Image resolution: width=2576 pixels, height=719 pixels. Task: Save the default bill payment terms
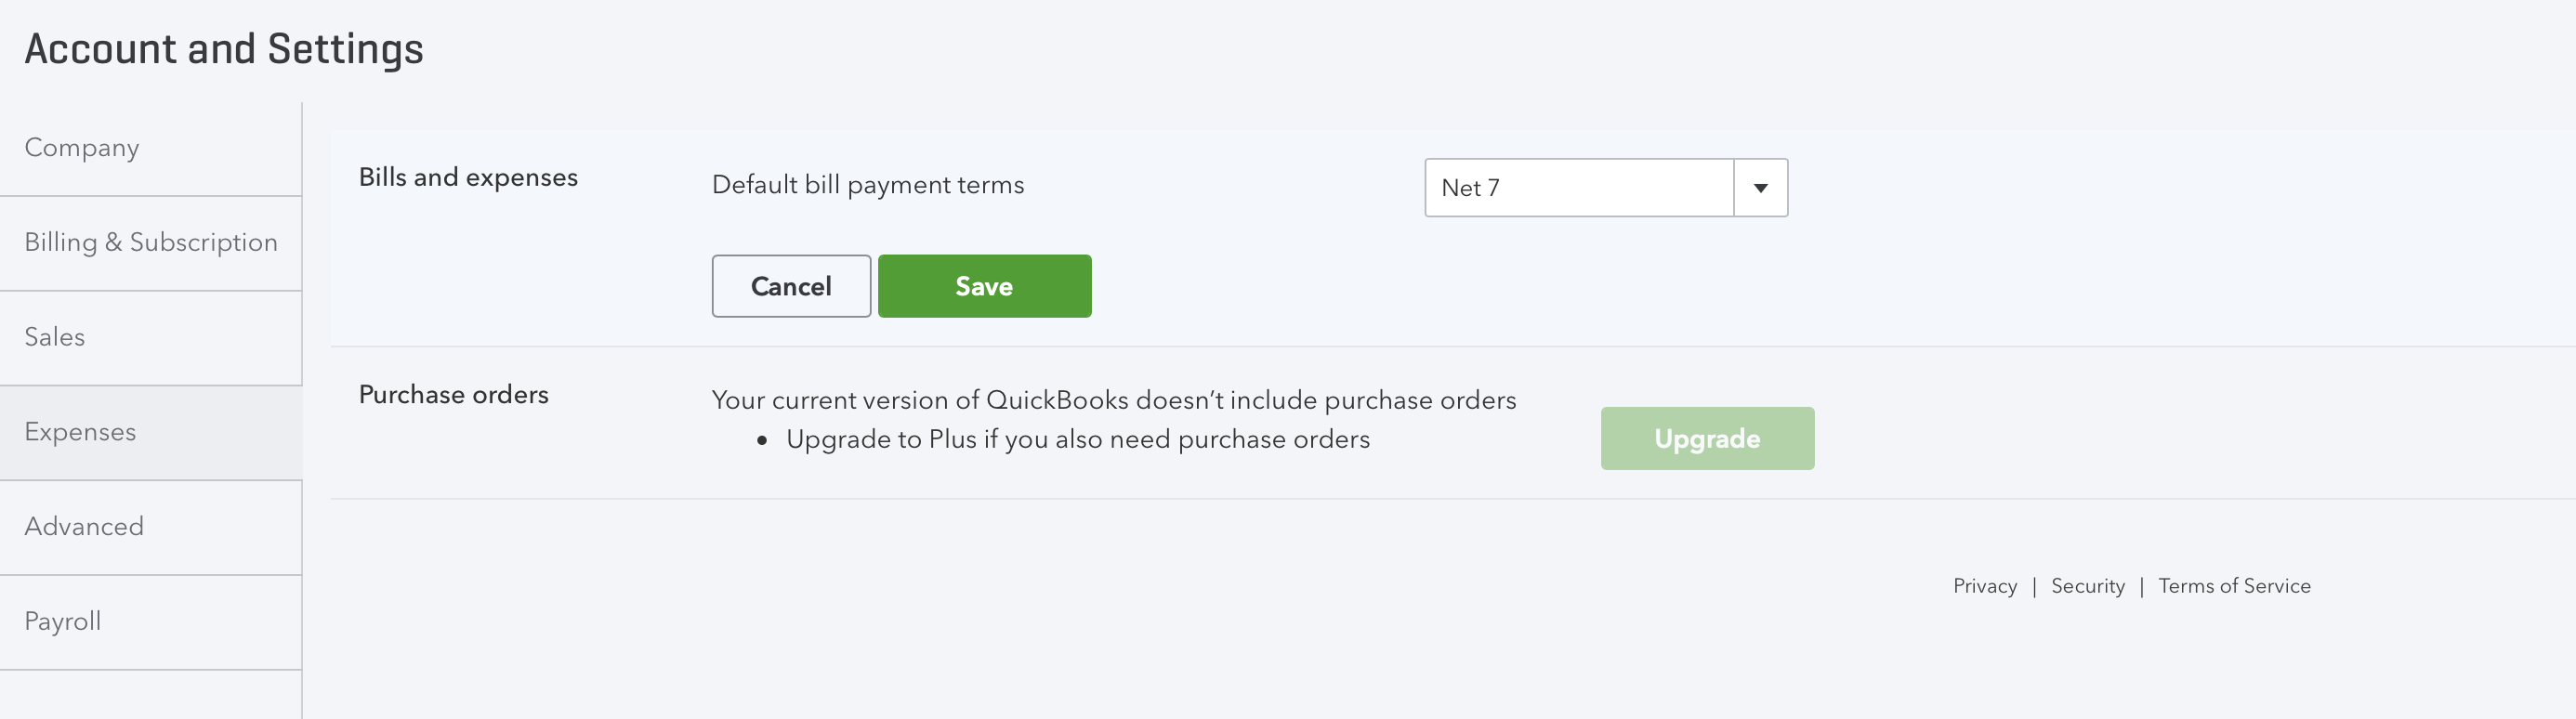(984, 287)
